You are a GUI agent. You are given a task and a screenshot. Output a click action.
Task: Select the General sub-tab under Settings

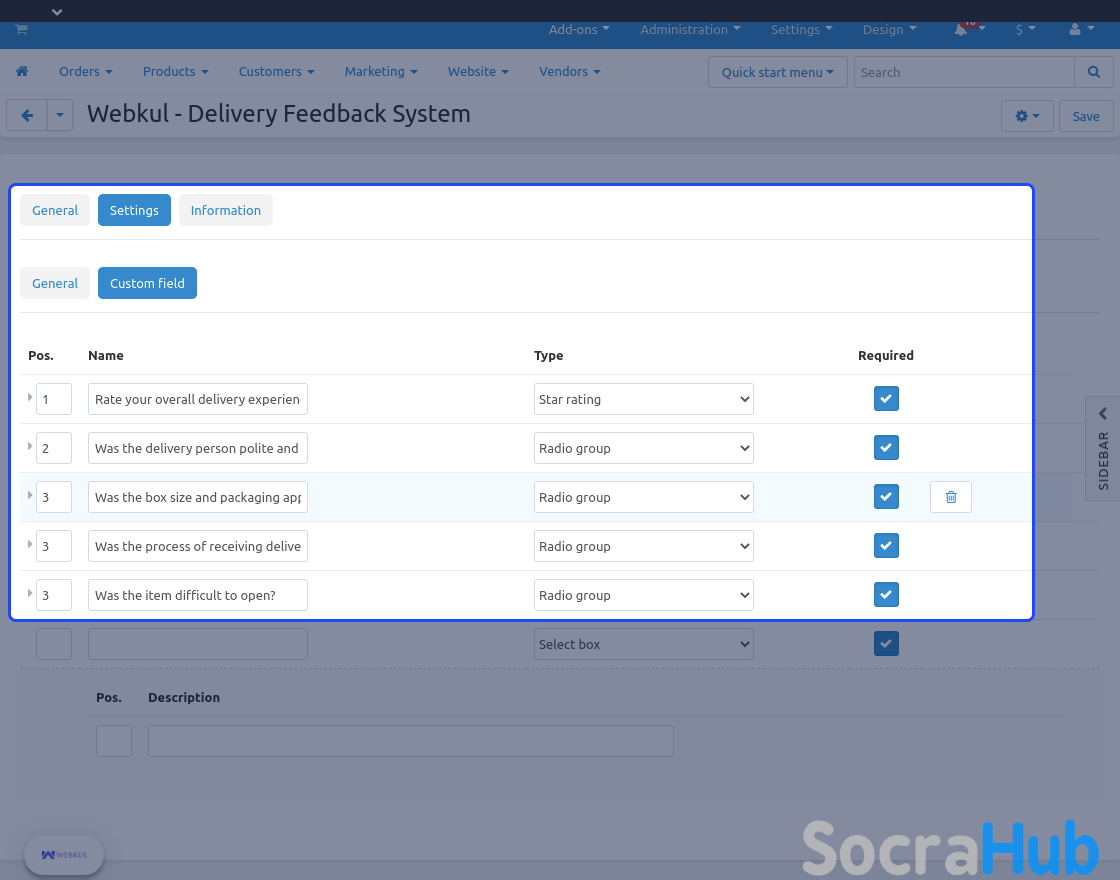(55, 283)
